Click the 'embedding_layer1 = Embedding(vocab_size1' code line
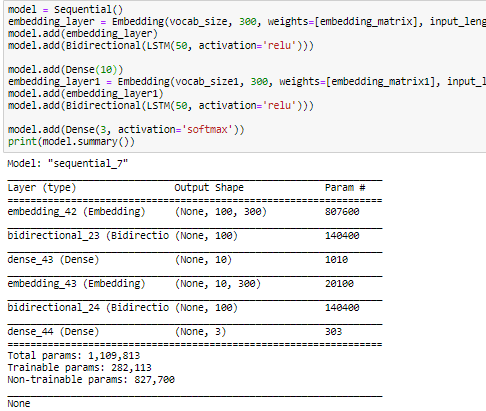The width and height of the screenshot is (486, 411). tap(247, 82)
